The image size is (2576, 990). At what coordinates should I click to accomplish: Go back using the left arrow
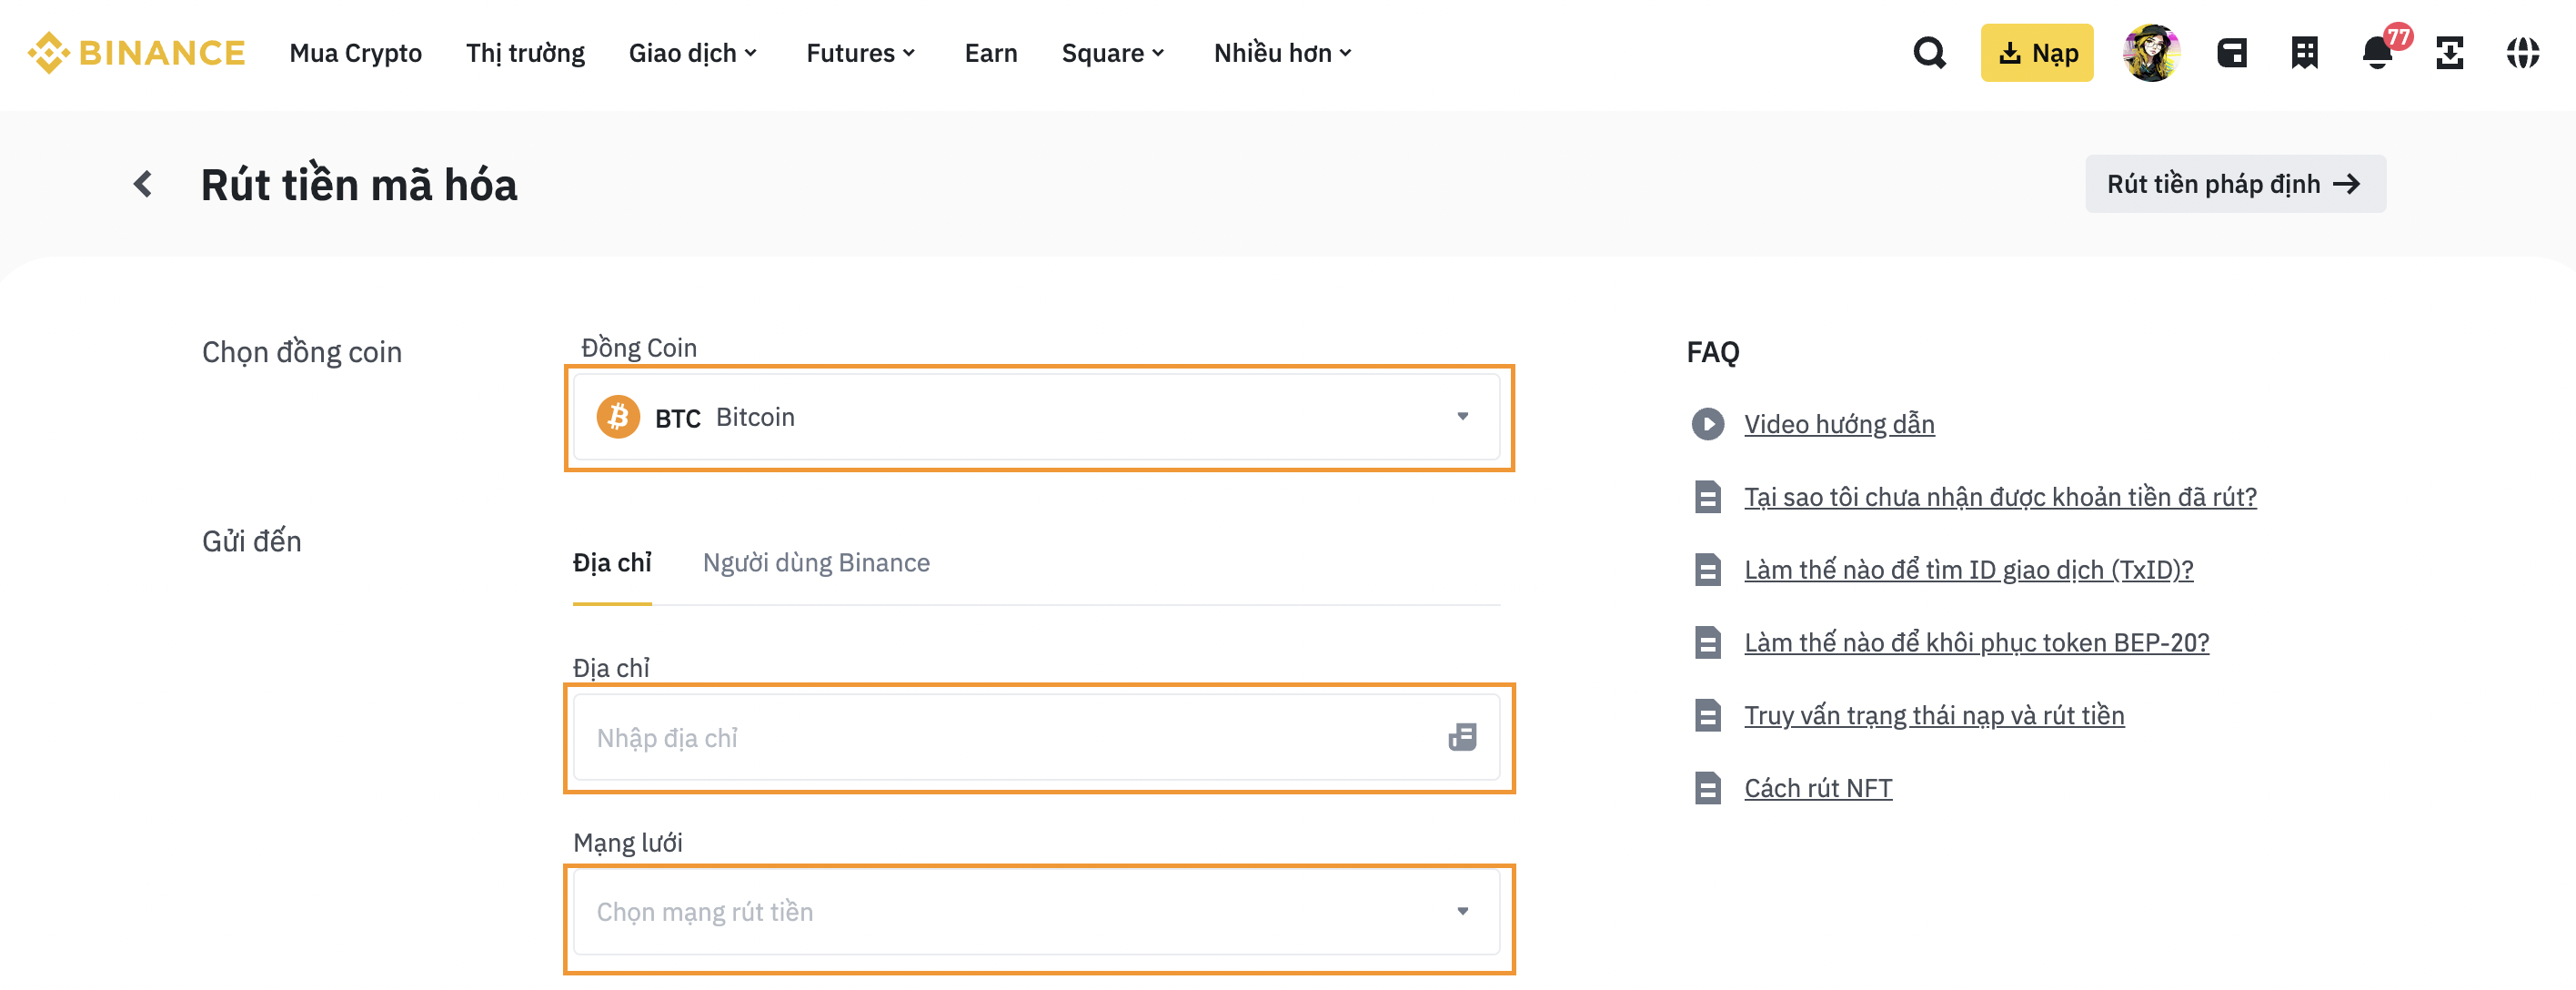click(x=143, y=184)
